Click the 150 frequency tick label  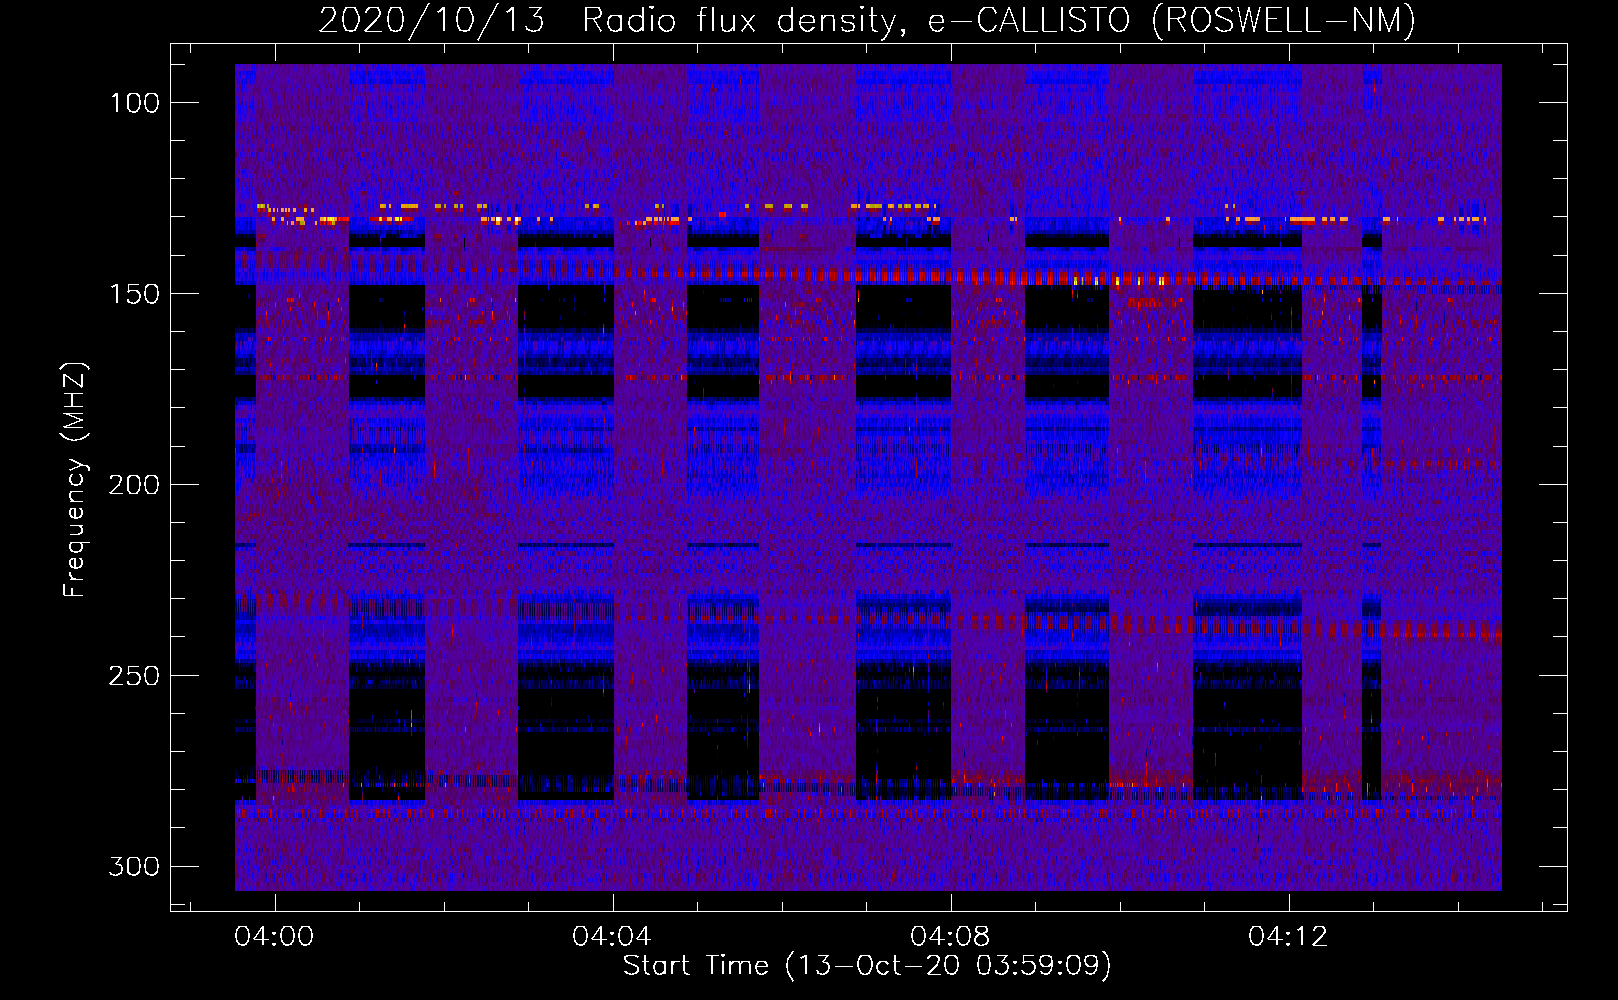134,294
